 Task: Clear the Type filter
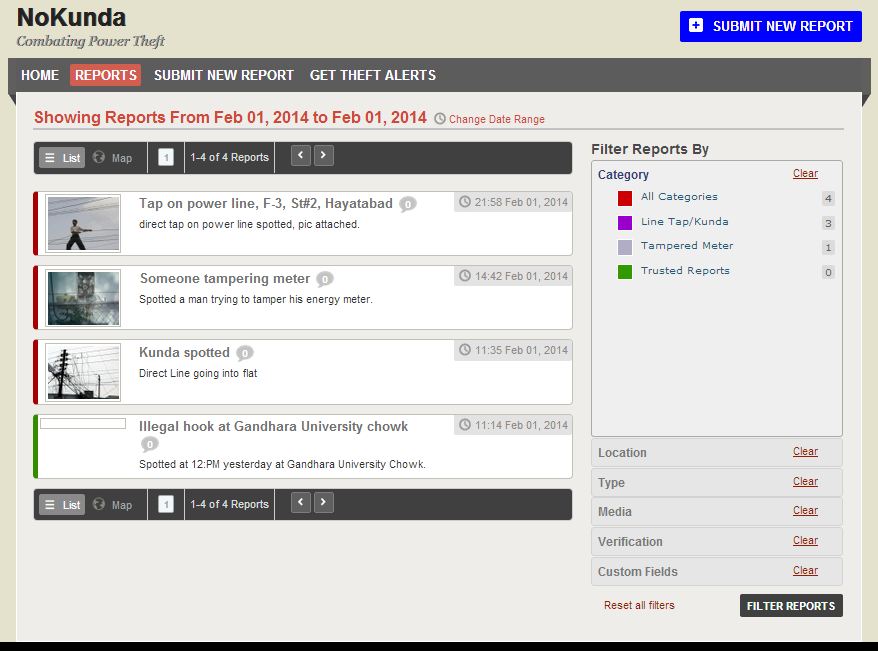805,481
